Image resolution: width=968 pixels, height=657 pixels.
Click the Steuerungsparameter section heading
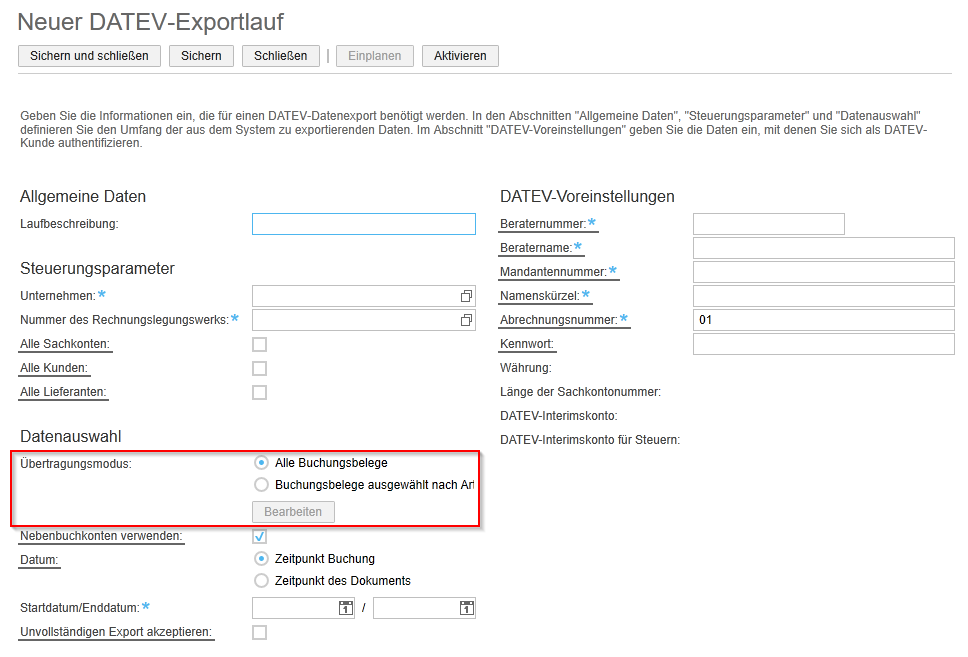click(x=98, y=269)
